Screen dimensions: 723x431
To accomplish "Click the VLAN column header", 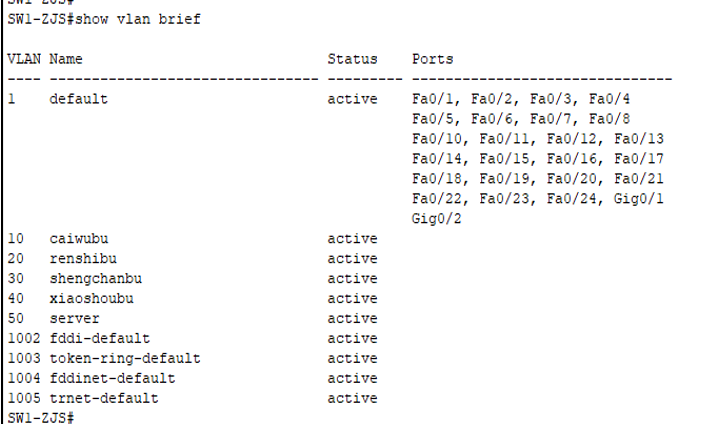I will tap(24, 59).
